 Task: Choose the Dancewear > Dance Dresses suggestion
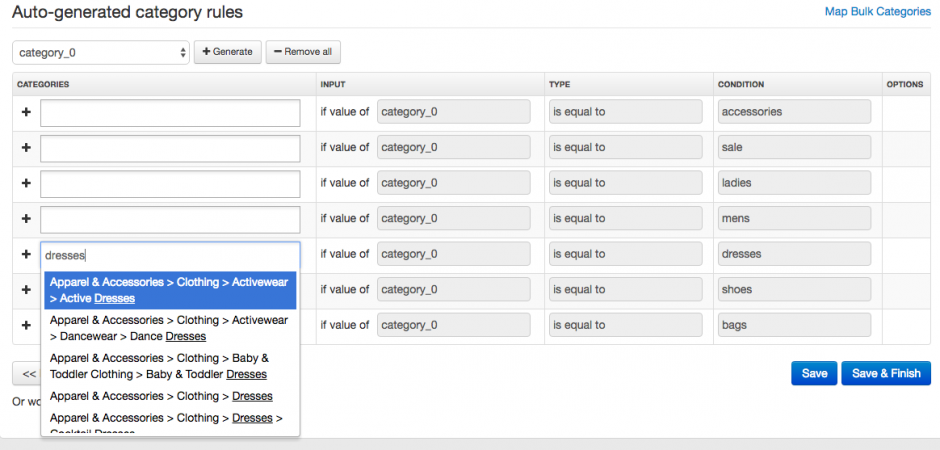click(169, 328)
